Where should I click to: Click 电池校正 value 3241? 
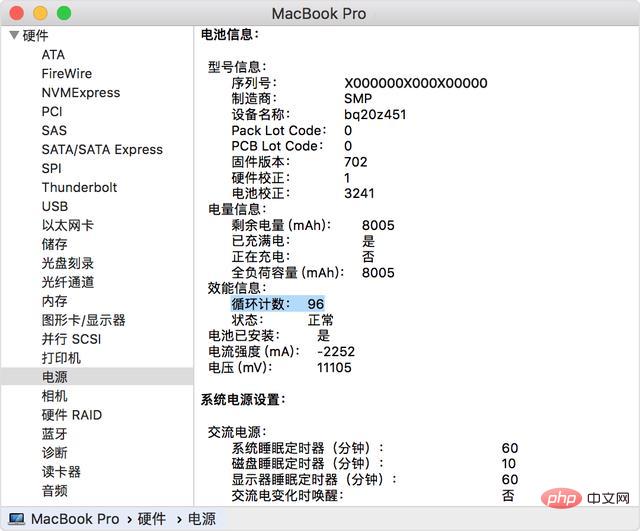point(359,193)
